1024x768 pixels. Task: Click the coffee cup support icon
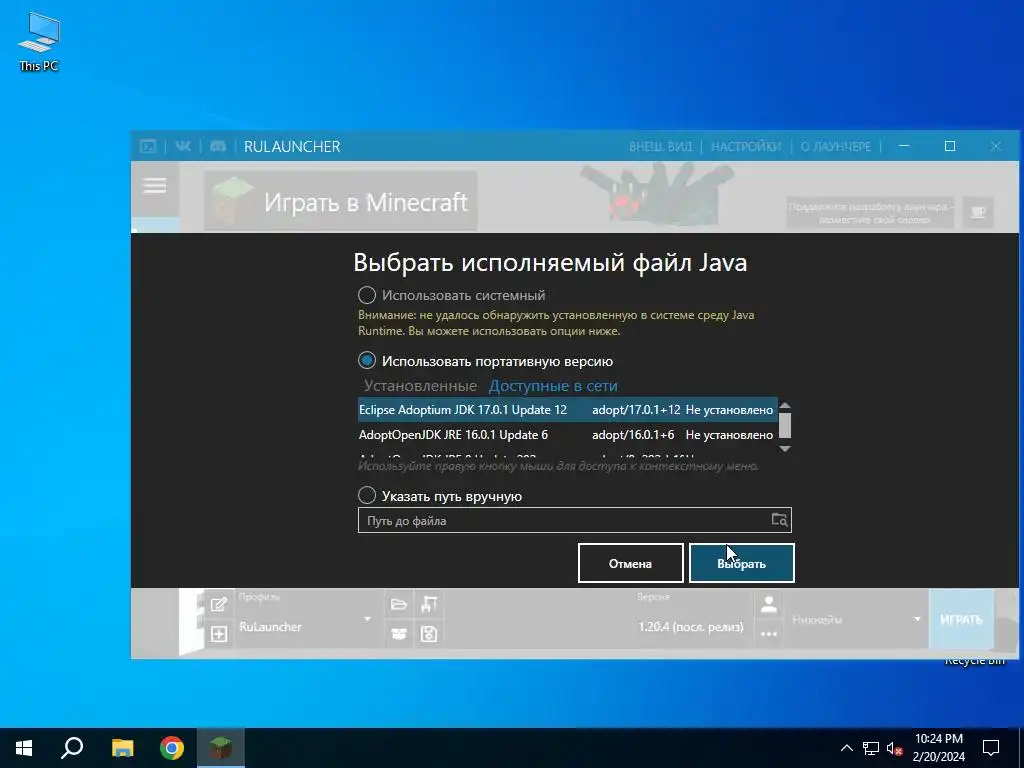coord(978,212)
